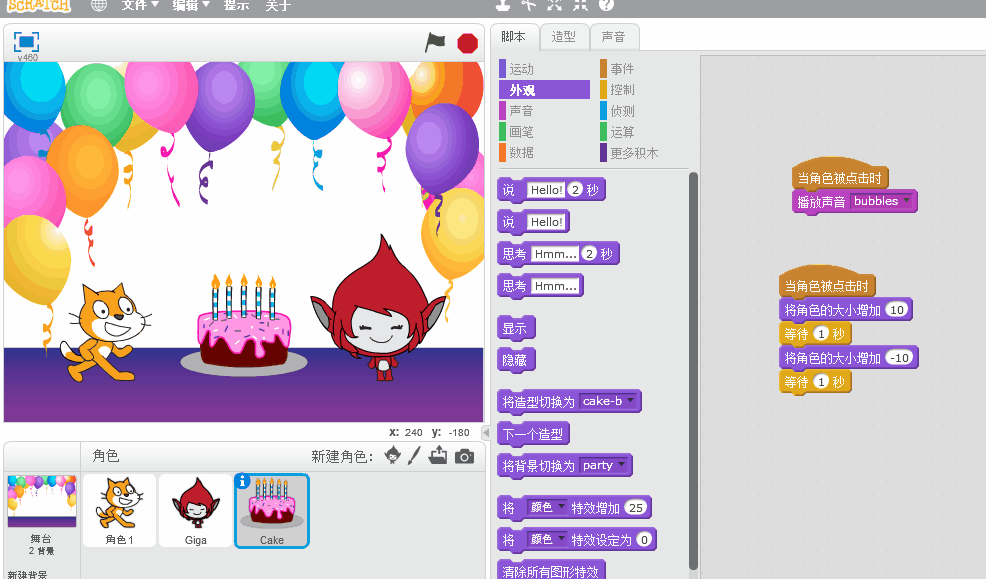
Task: Select the Giga sprite thumbnail
Action: click(x=196, y=510)
